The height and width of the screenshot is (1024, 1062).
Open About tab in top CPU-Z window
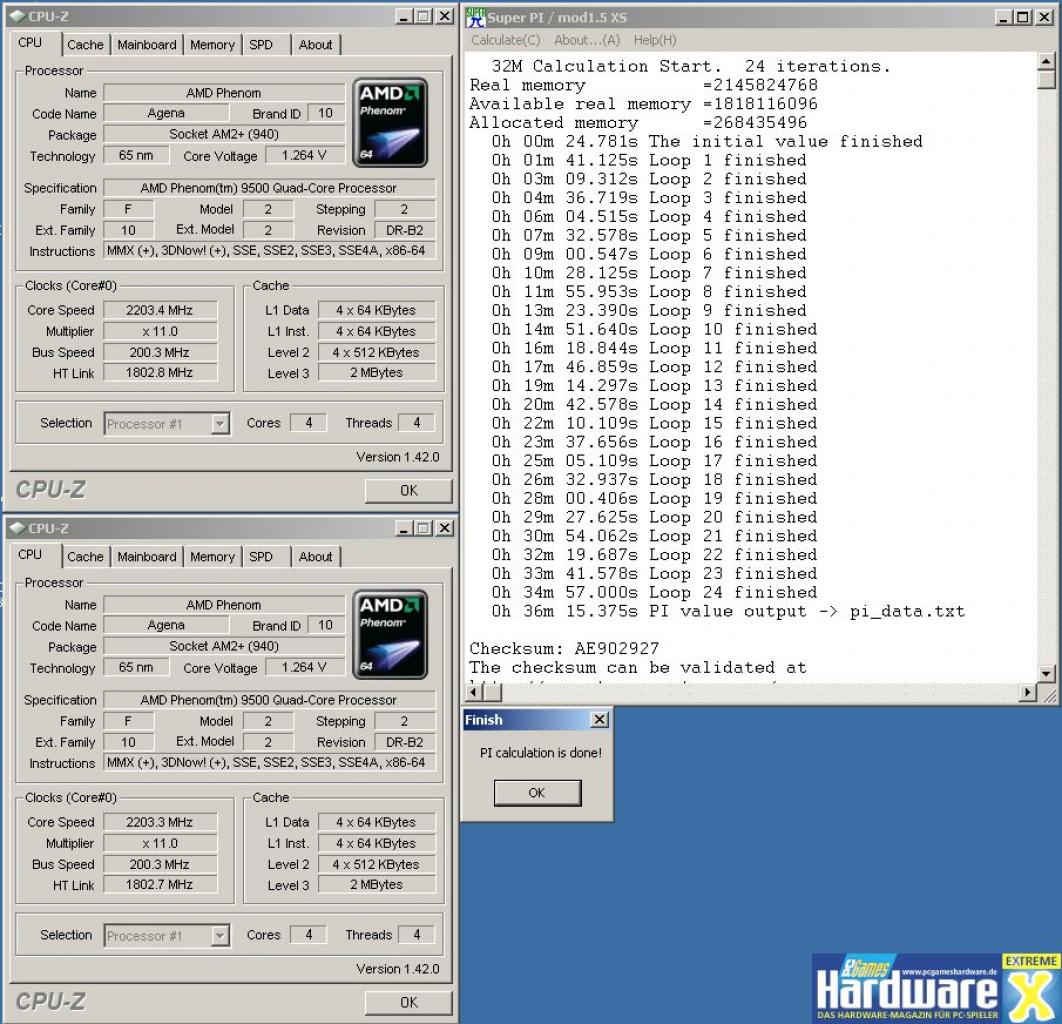point(316,45)
